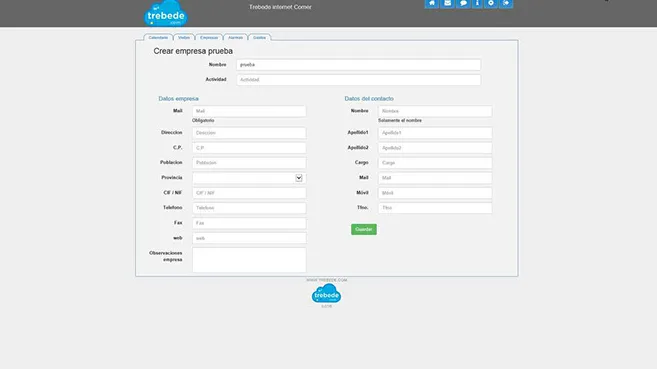The width and height of the screenshot is (657, 369).
Task: Open the www.trebede.com footer link
Action: [x=326, y=280]
